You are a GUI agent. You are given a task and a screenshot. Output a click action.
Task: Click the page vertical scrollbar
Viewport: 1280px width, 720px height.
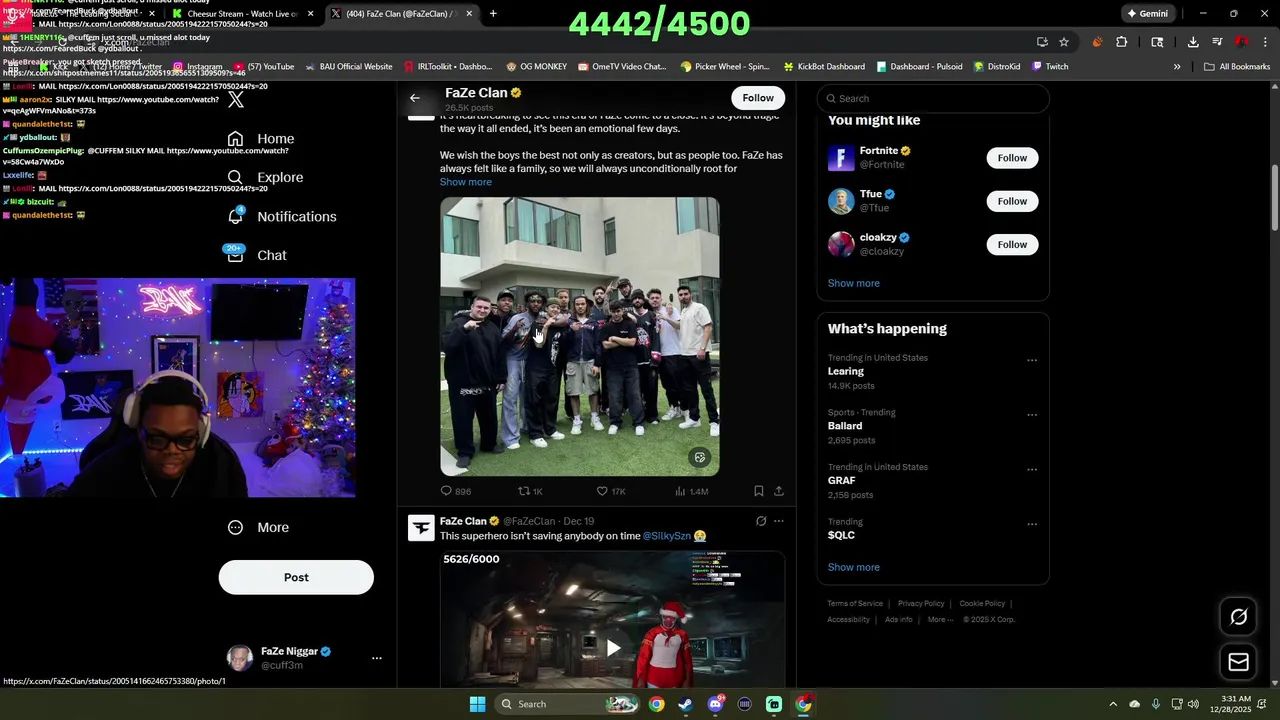point(1275,200)
